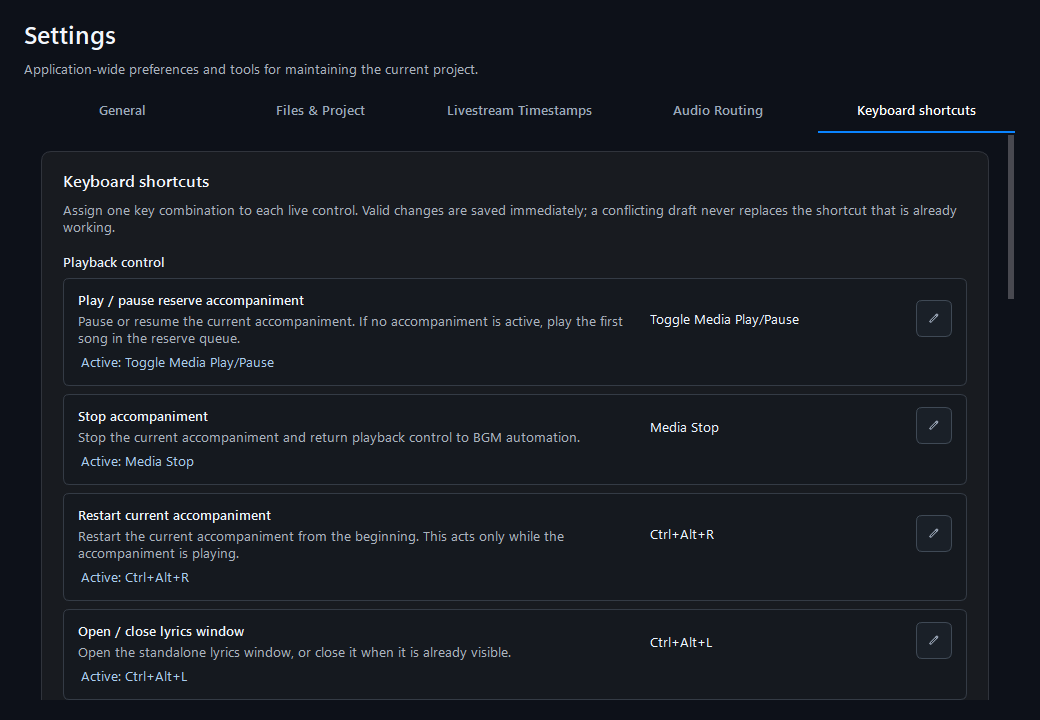Select the Keyboard shortcuts tab
The width and height of the screenshot is (1040, 720).
click(916, 111)
